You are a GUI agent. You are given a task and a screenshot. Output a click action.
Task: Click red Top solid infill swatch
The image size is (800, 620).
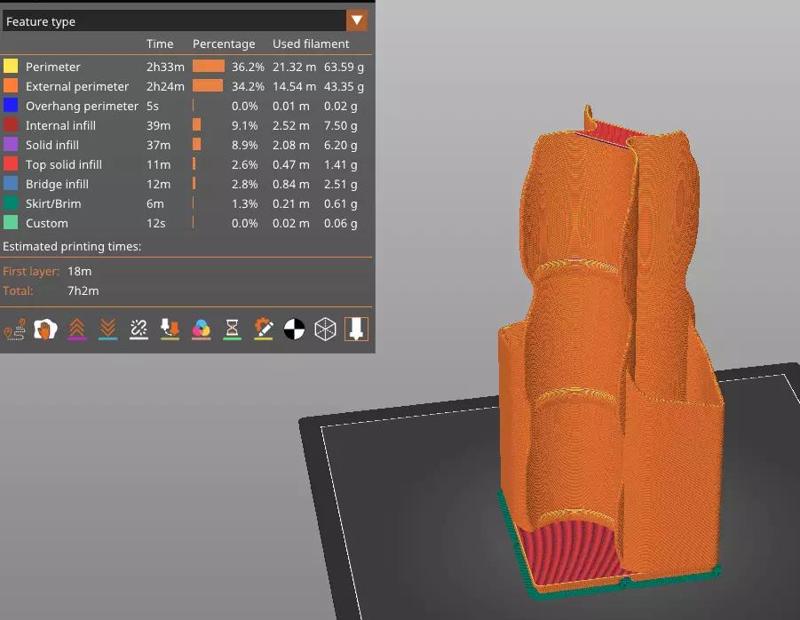point(11,164)
